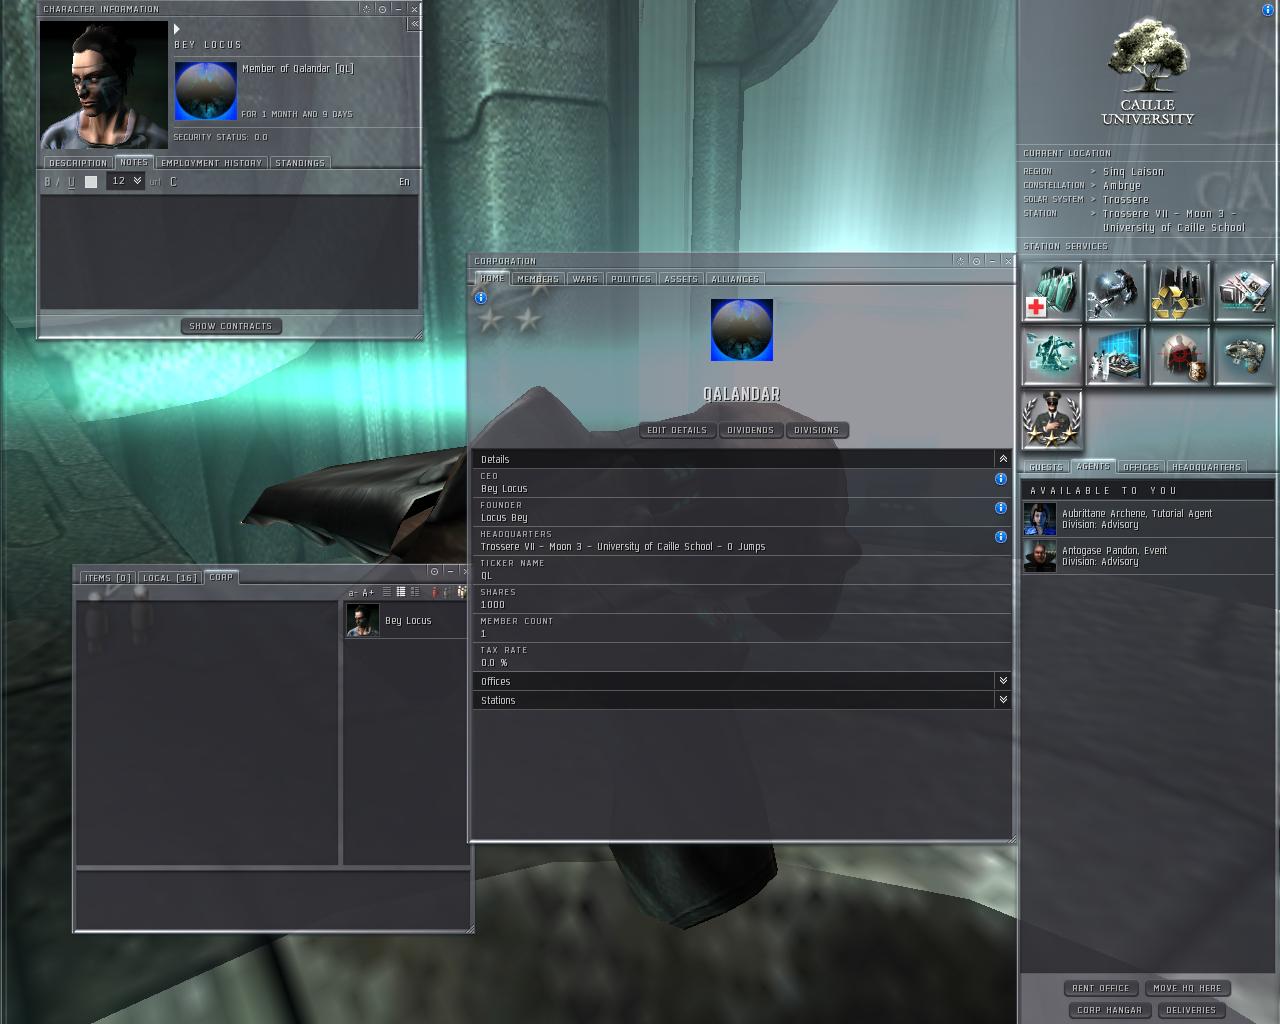
Task: Open the Description tab
Action: tap(77, 163)
